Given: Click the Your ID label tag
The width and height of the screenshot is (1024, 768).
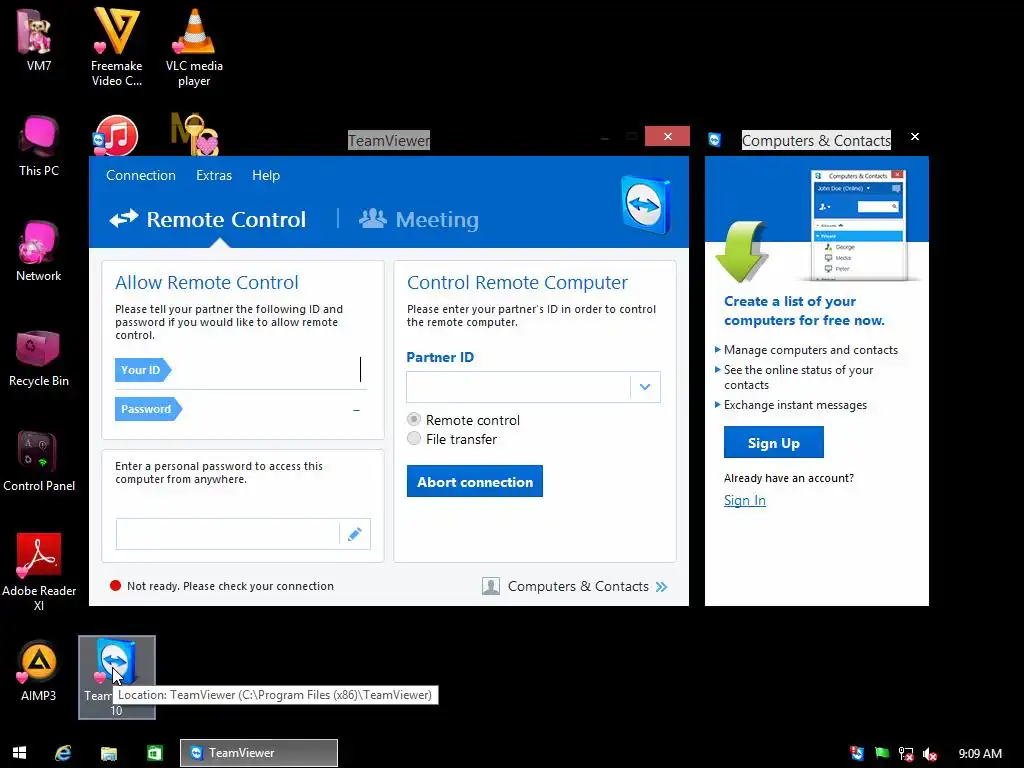Looking at the screenshot, I should [x=142, y=370].
